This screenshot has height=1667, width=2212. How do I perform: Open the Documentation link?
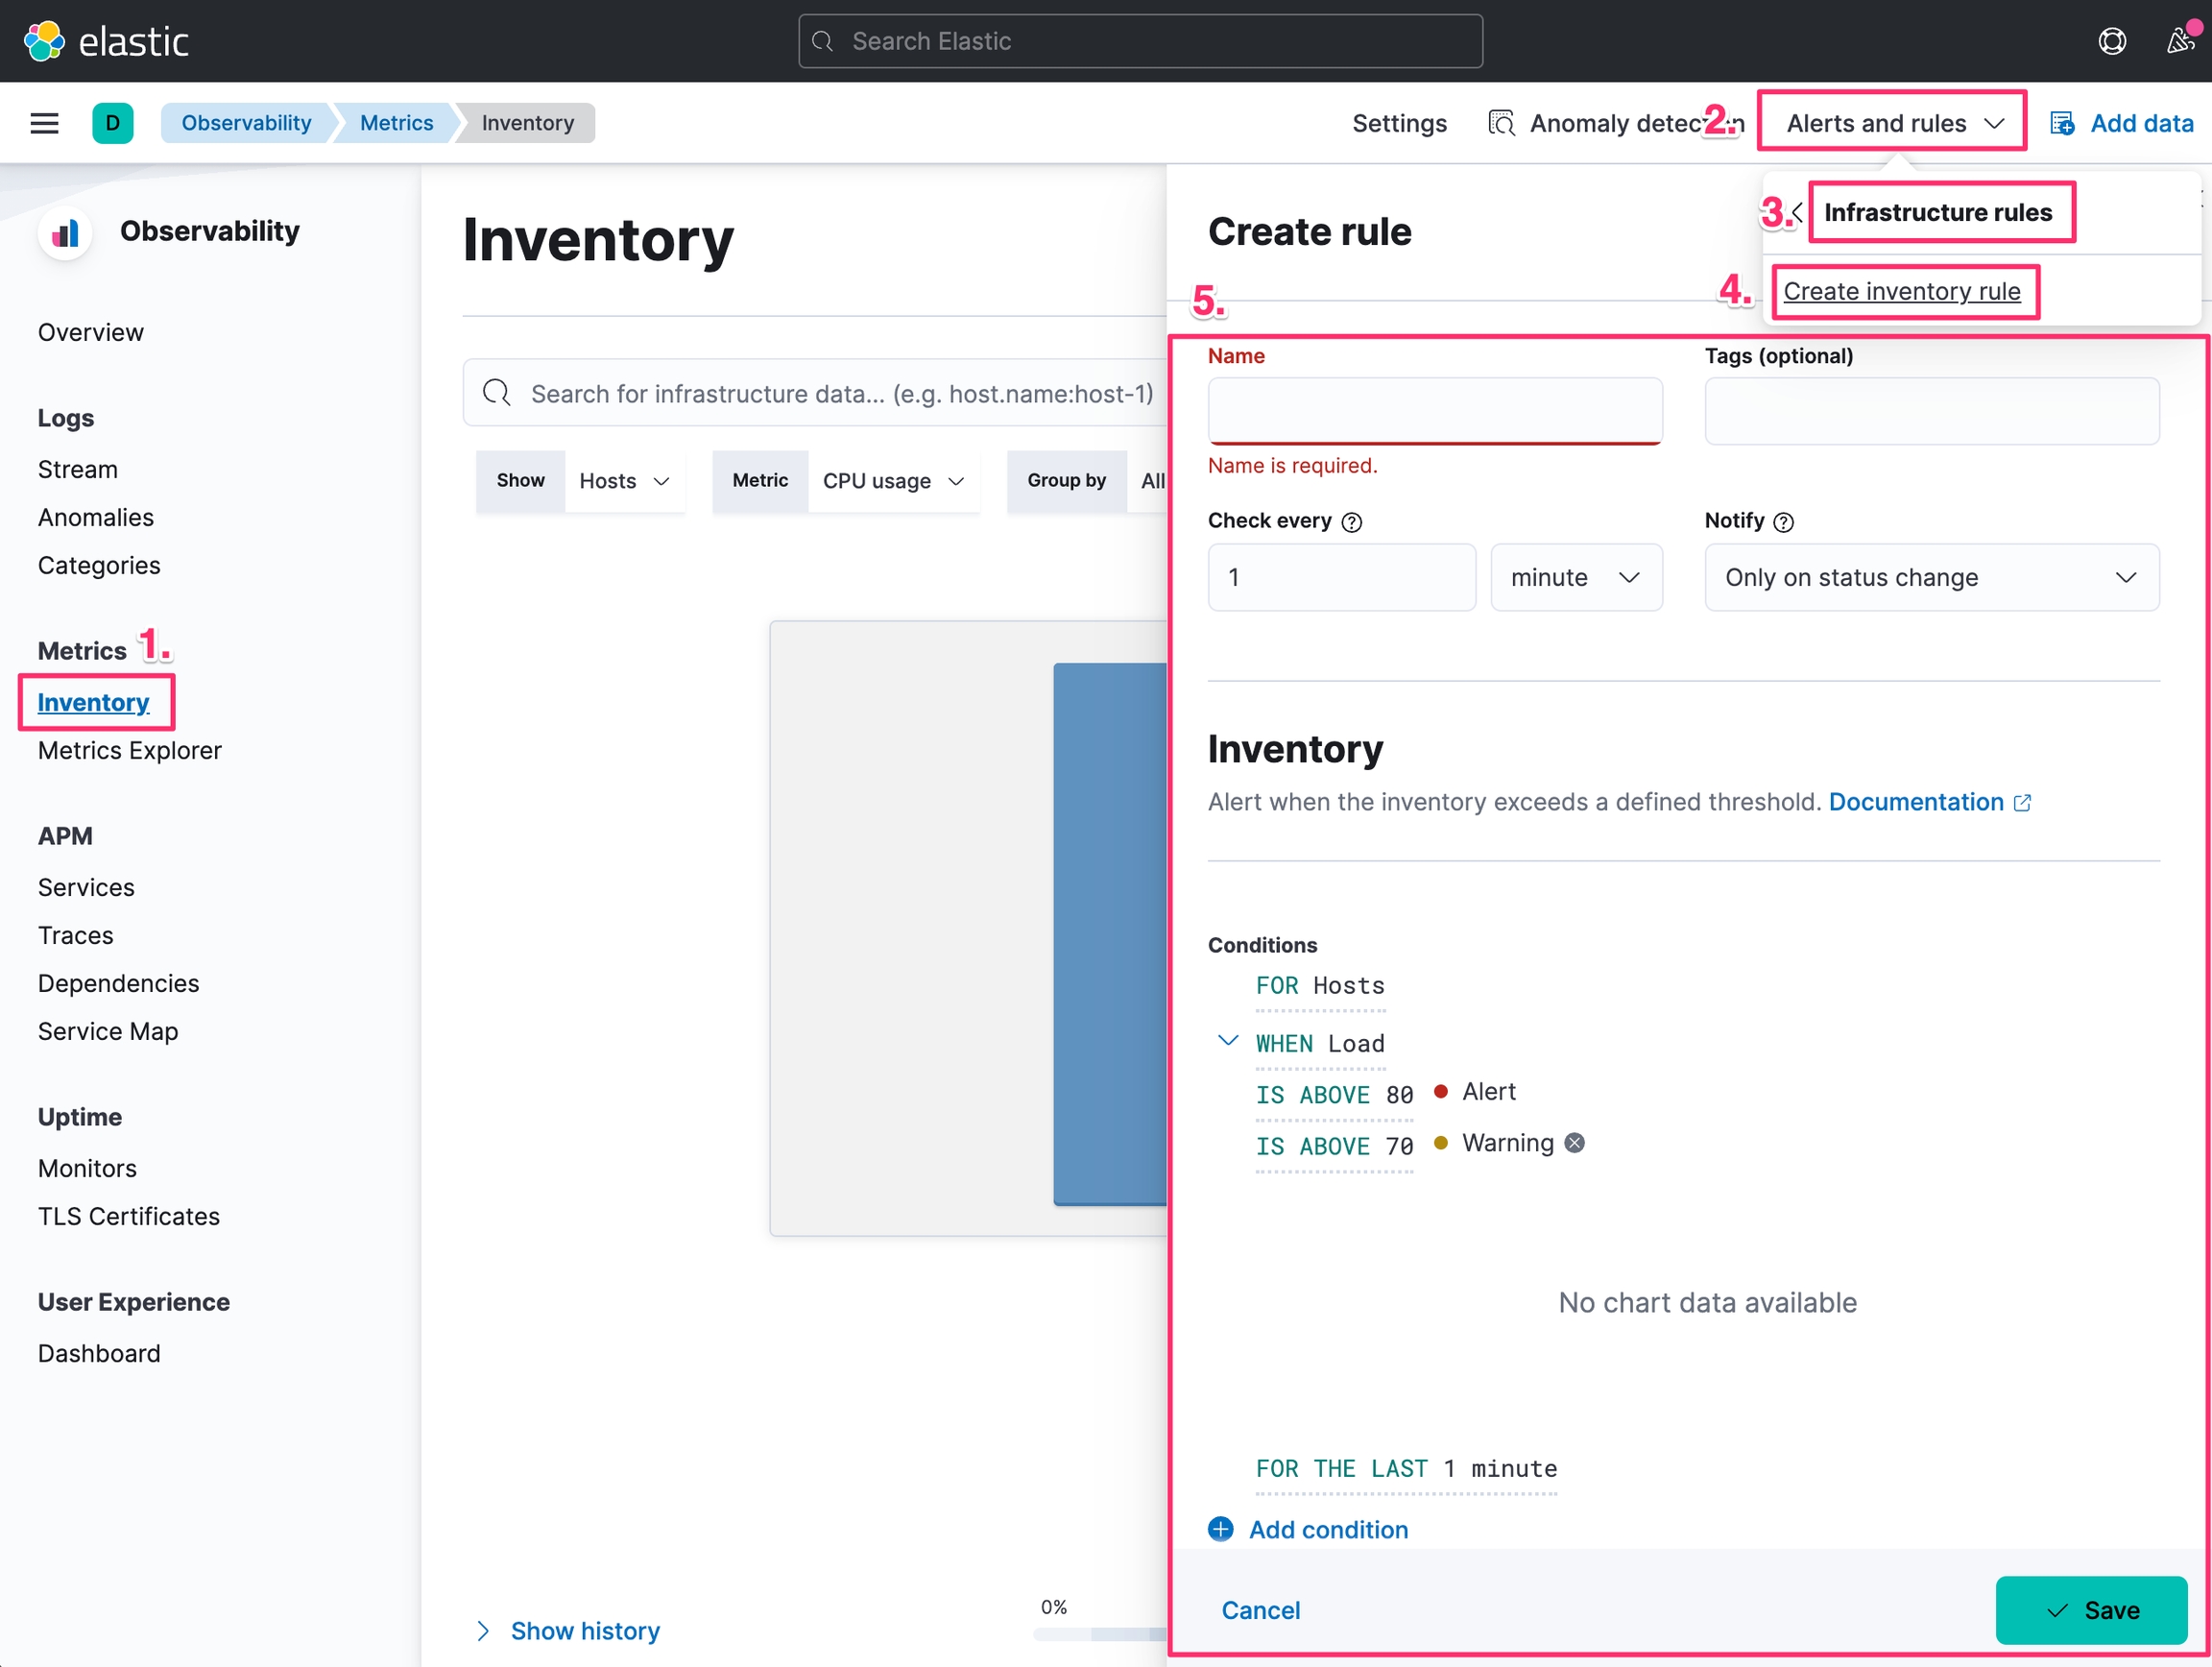pos(1916,802)
